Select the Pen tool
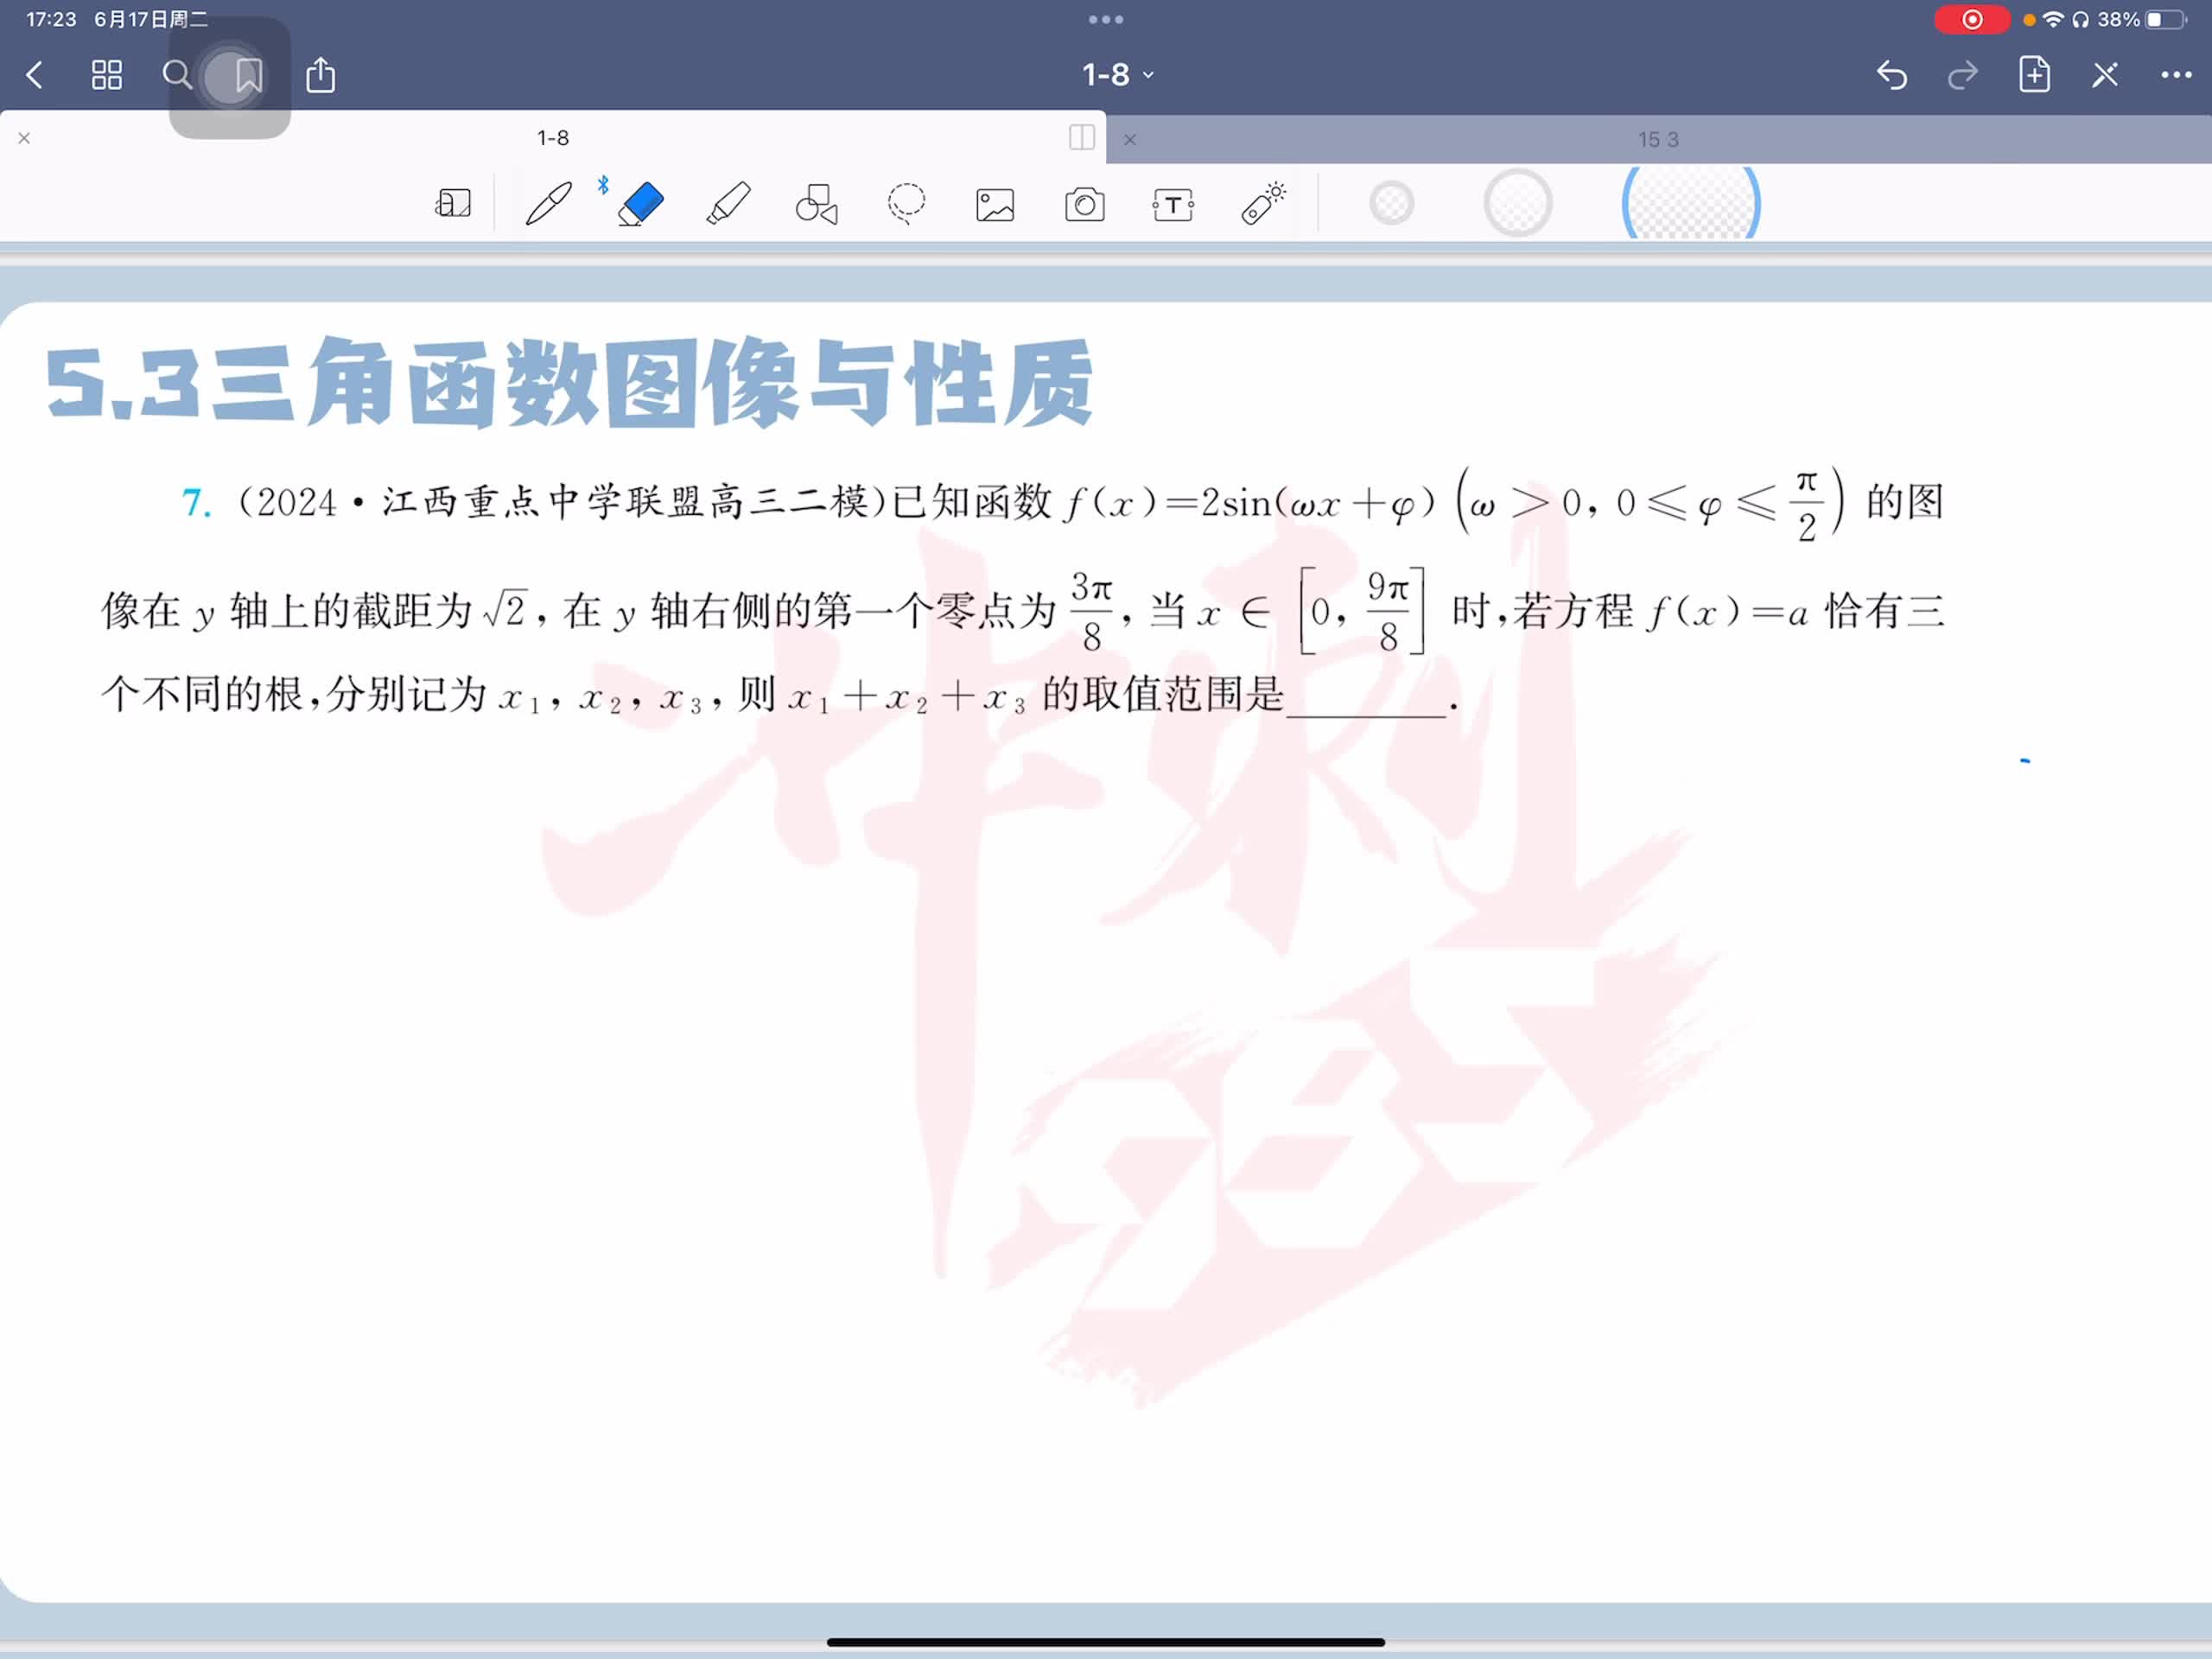This screenshot has height=1659, width=2212. tap(549, 204)
